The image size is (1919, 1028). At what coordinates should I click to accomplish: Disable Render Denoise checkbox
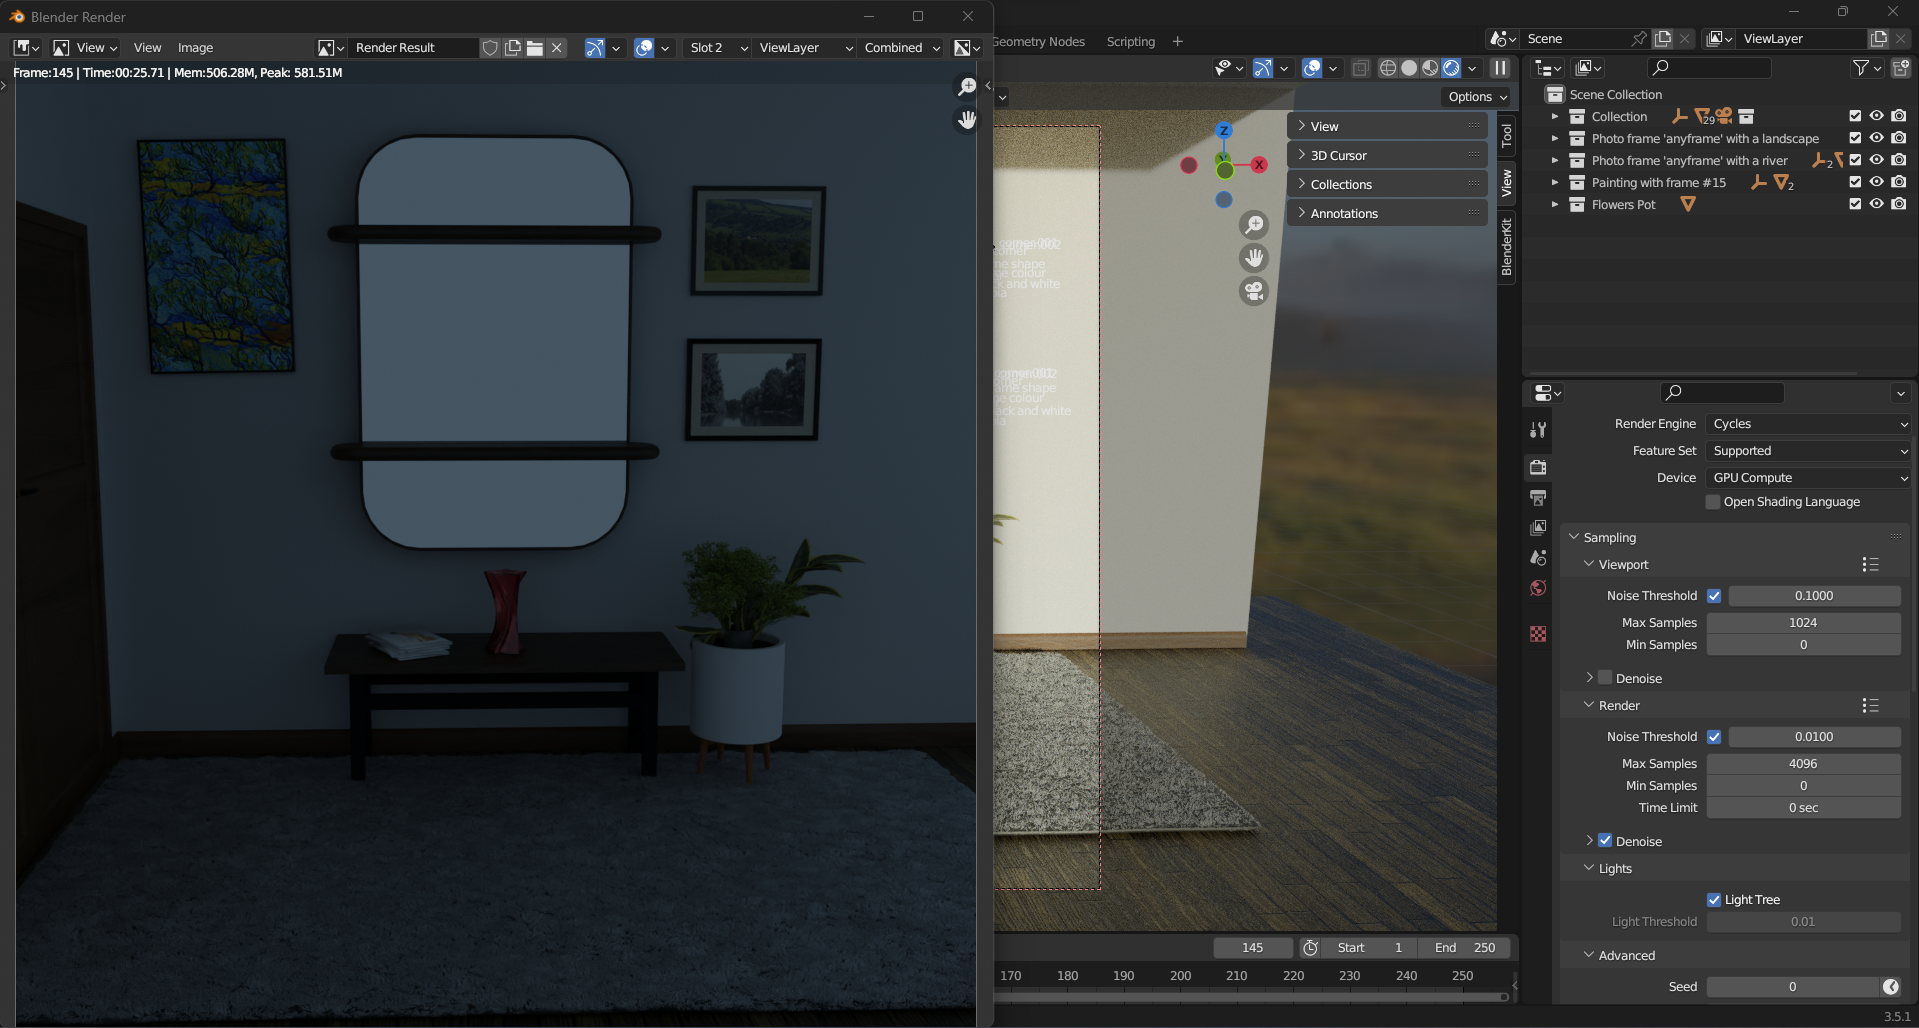point(1605,841)
